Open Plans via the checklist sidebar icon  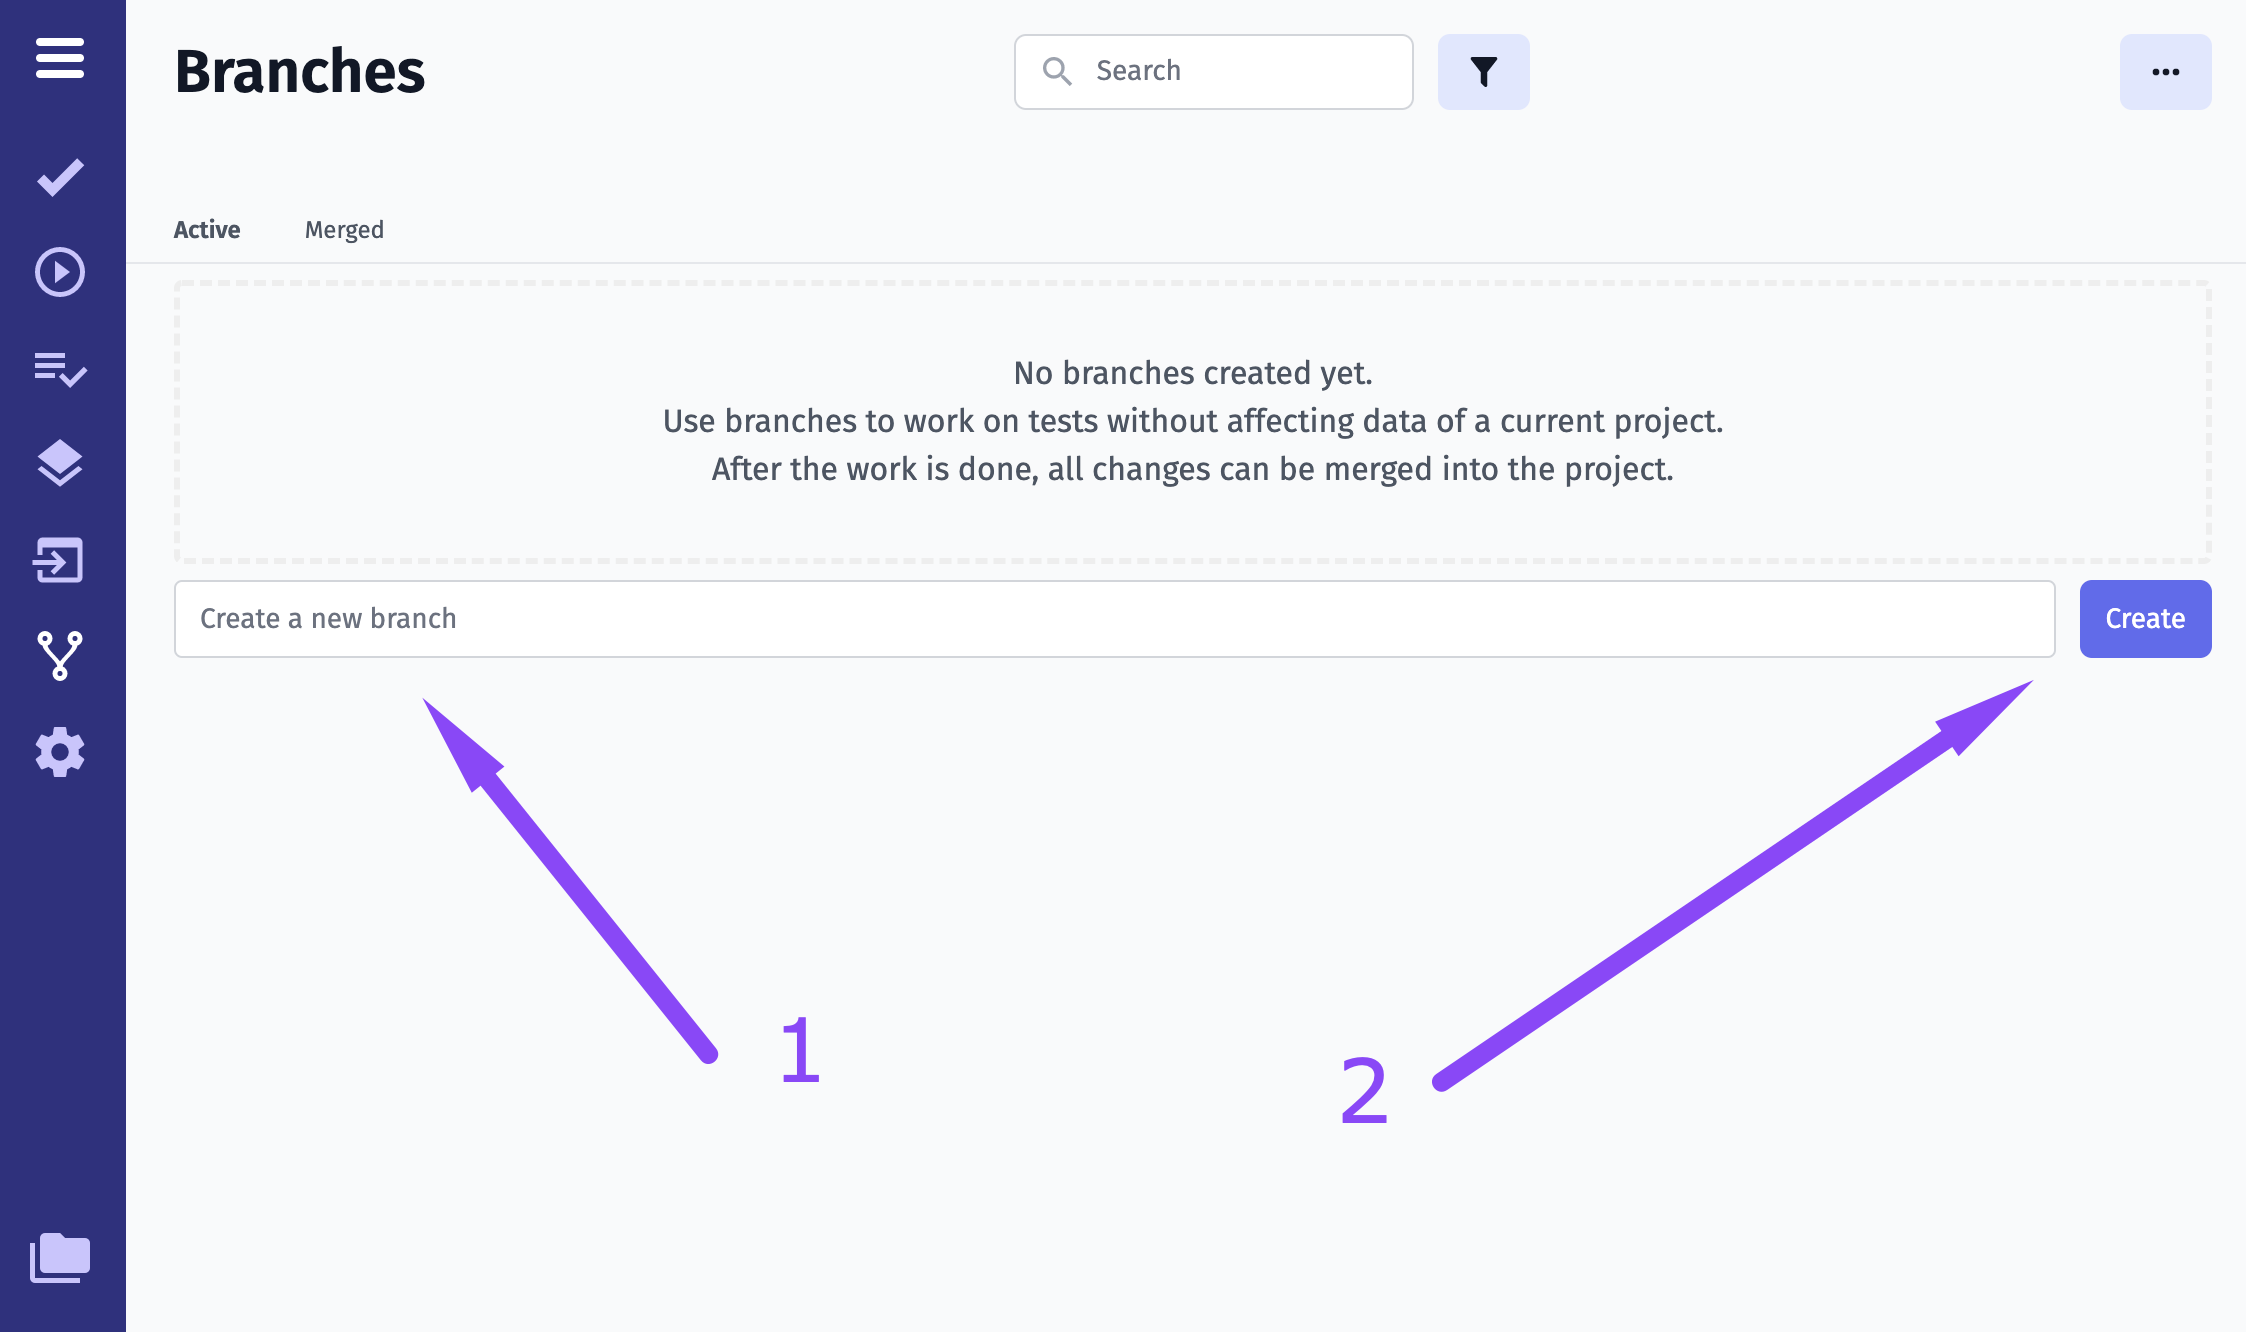coord(60,369)
